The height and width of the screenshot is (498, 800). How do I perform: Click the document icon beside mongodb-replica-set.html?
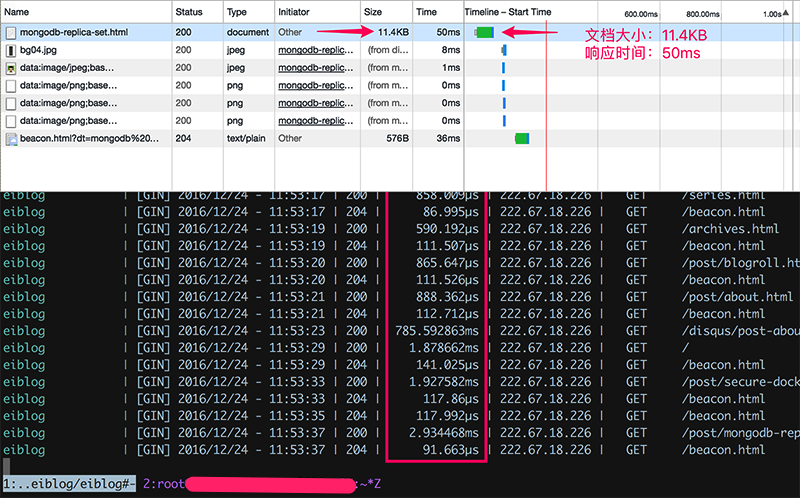click(x=11, y=33)
